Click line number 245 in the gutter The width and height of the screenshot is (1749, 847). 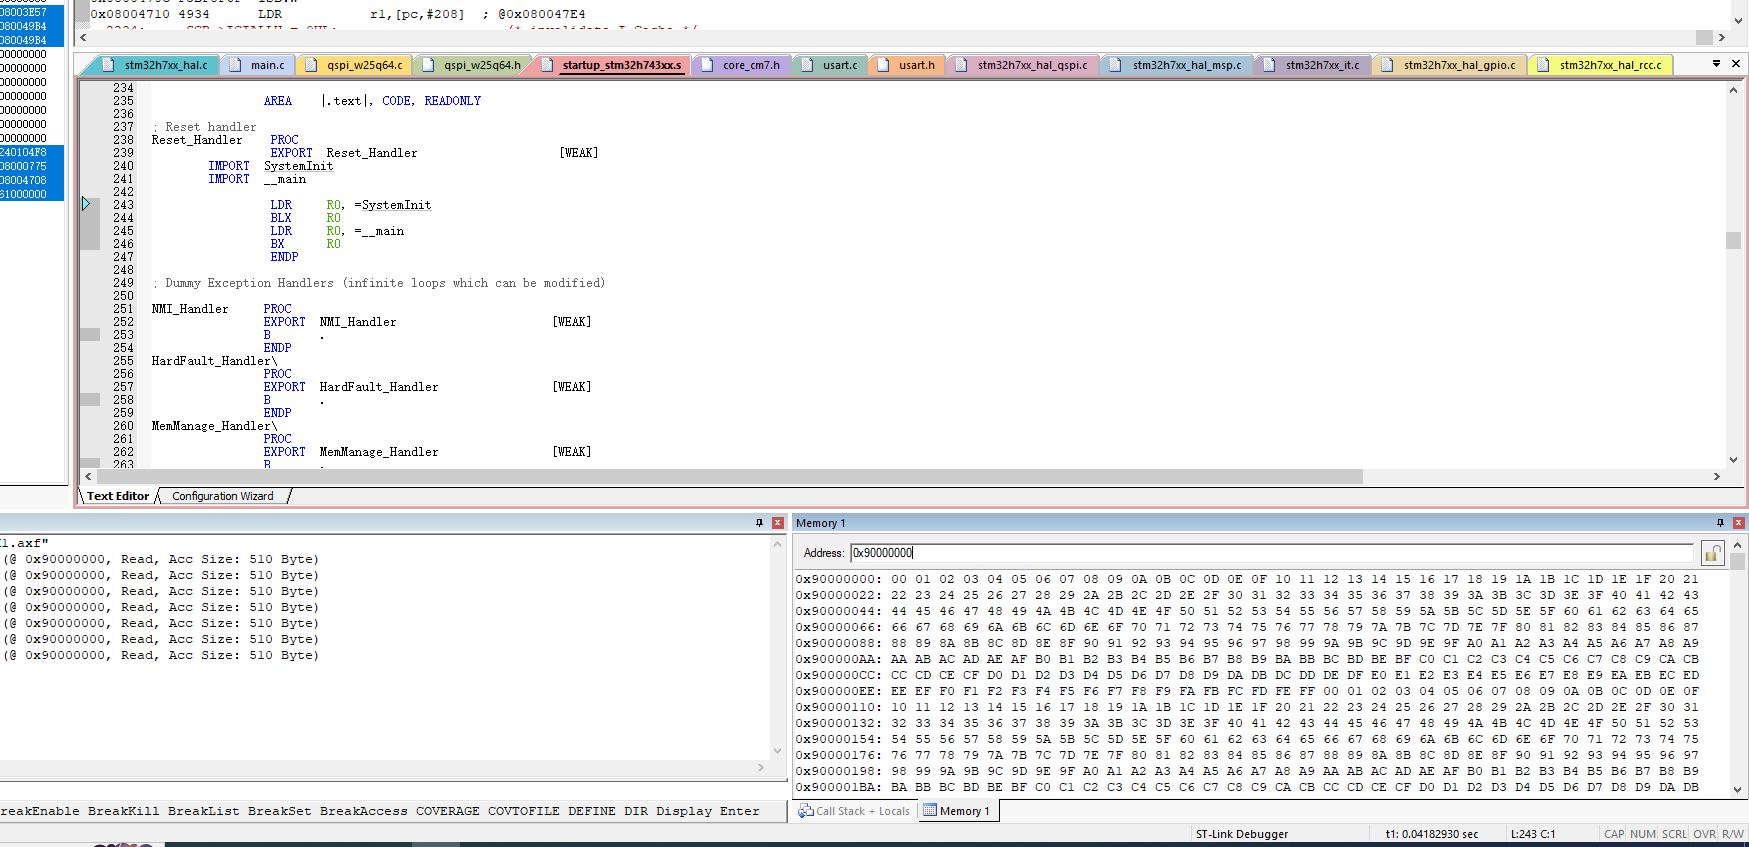[x=123, y=231]
